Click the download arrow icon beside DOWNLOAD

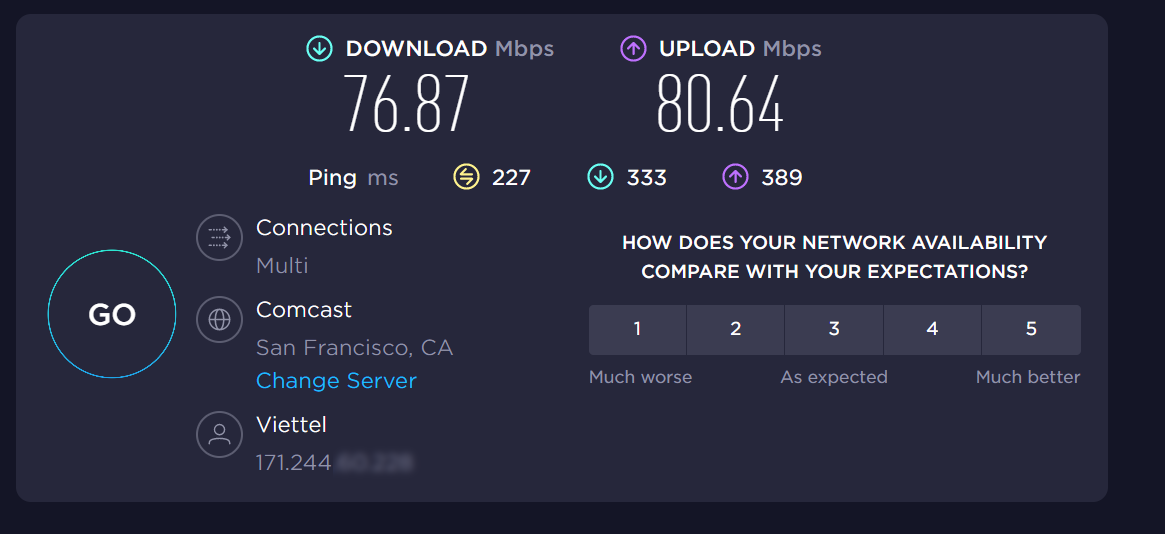319,48
